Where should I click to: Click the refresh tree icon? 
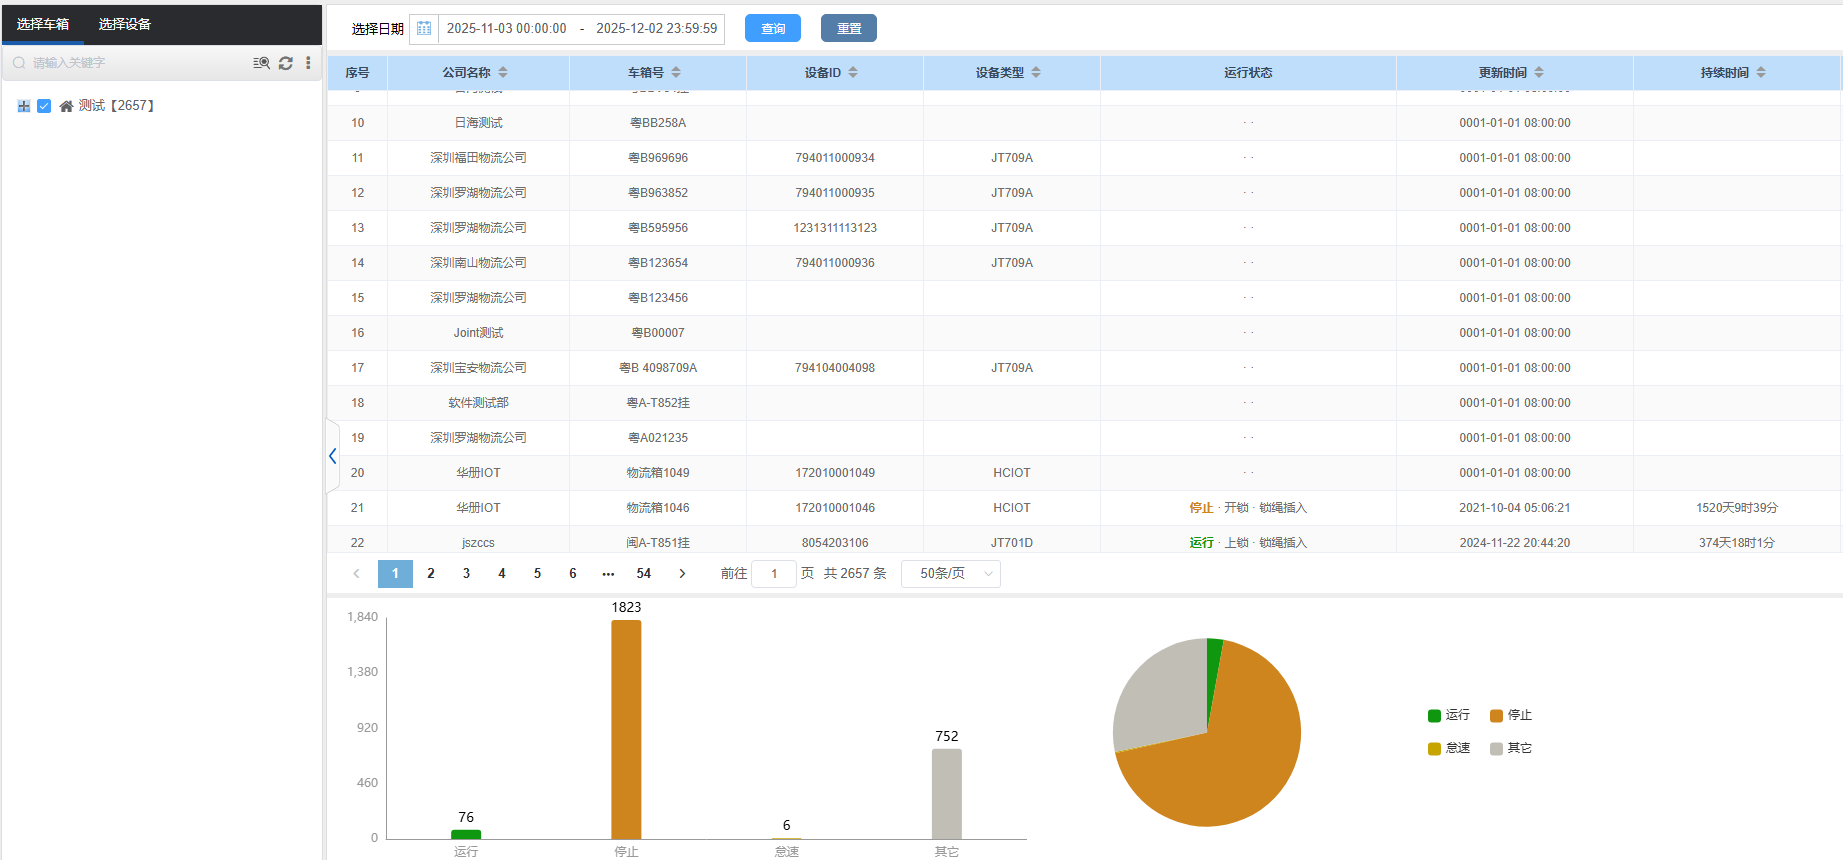[x=286, y=63]
